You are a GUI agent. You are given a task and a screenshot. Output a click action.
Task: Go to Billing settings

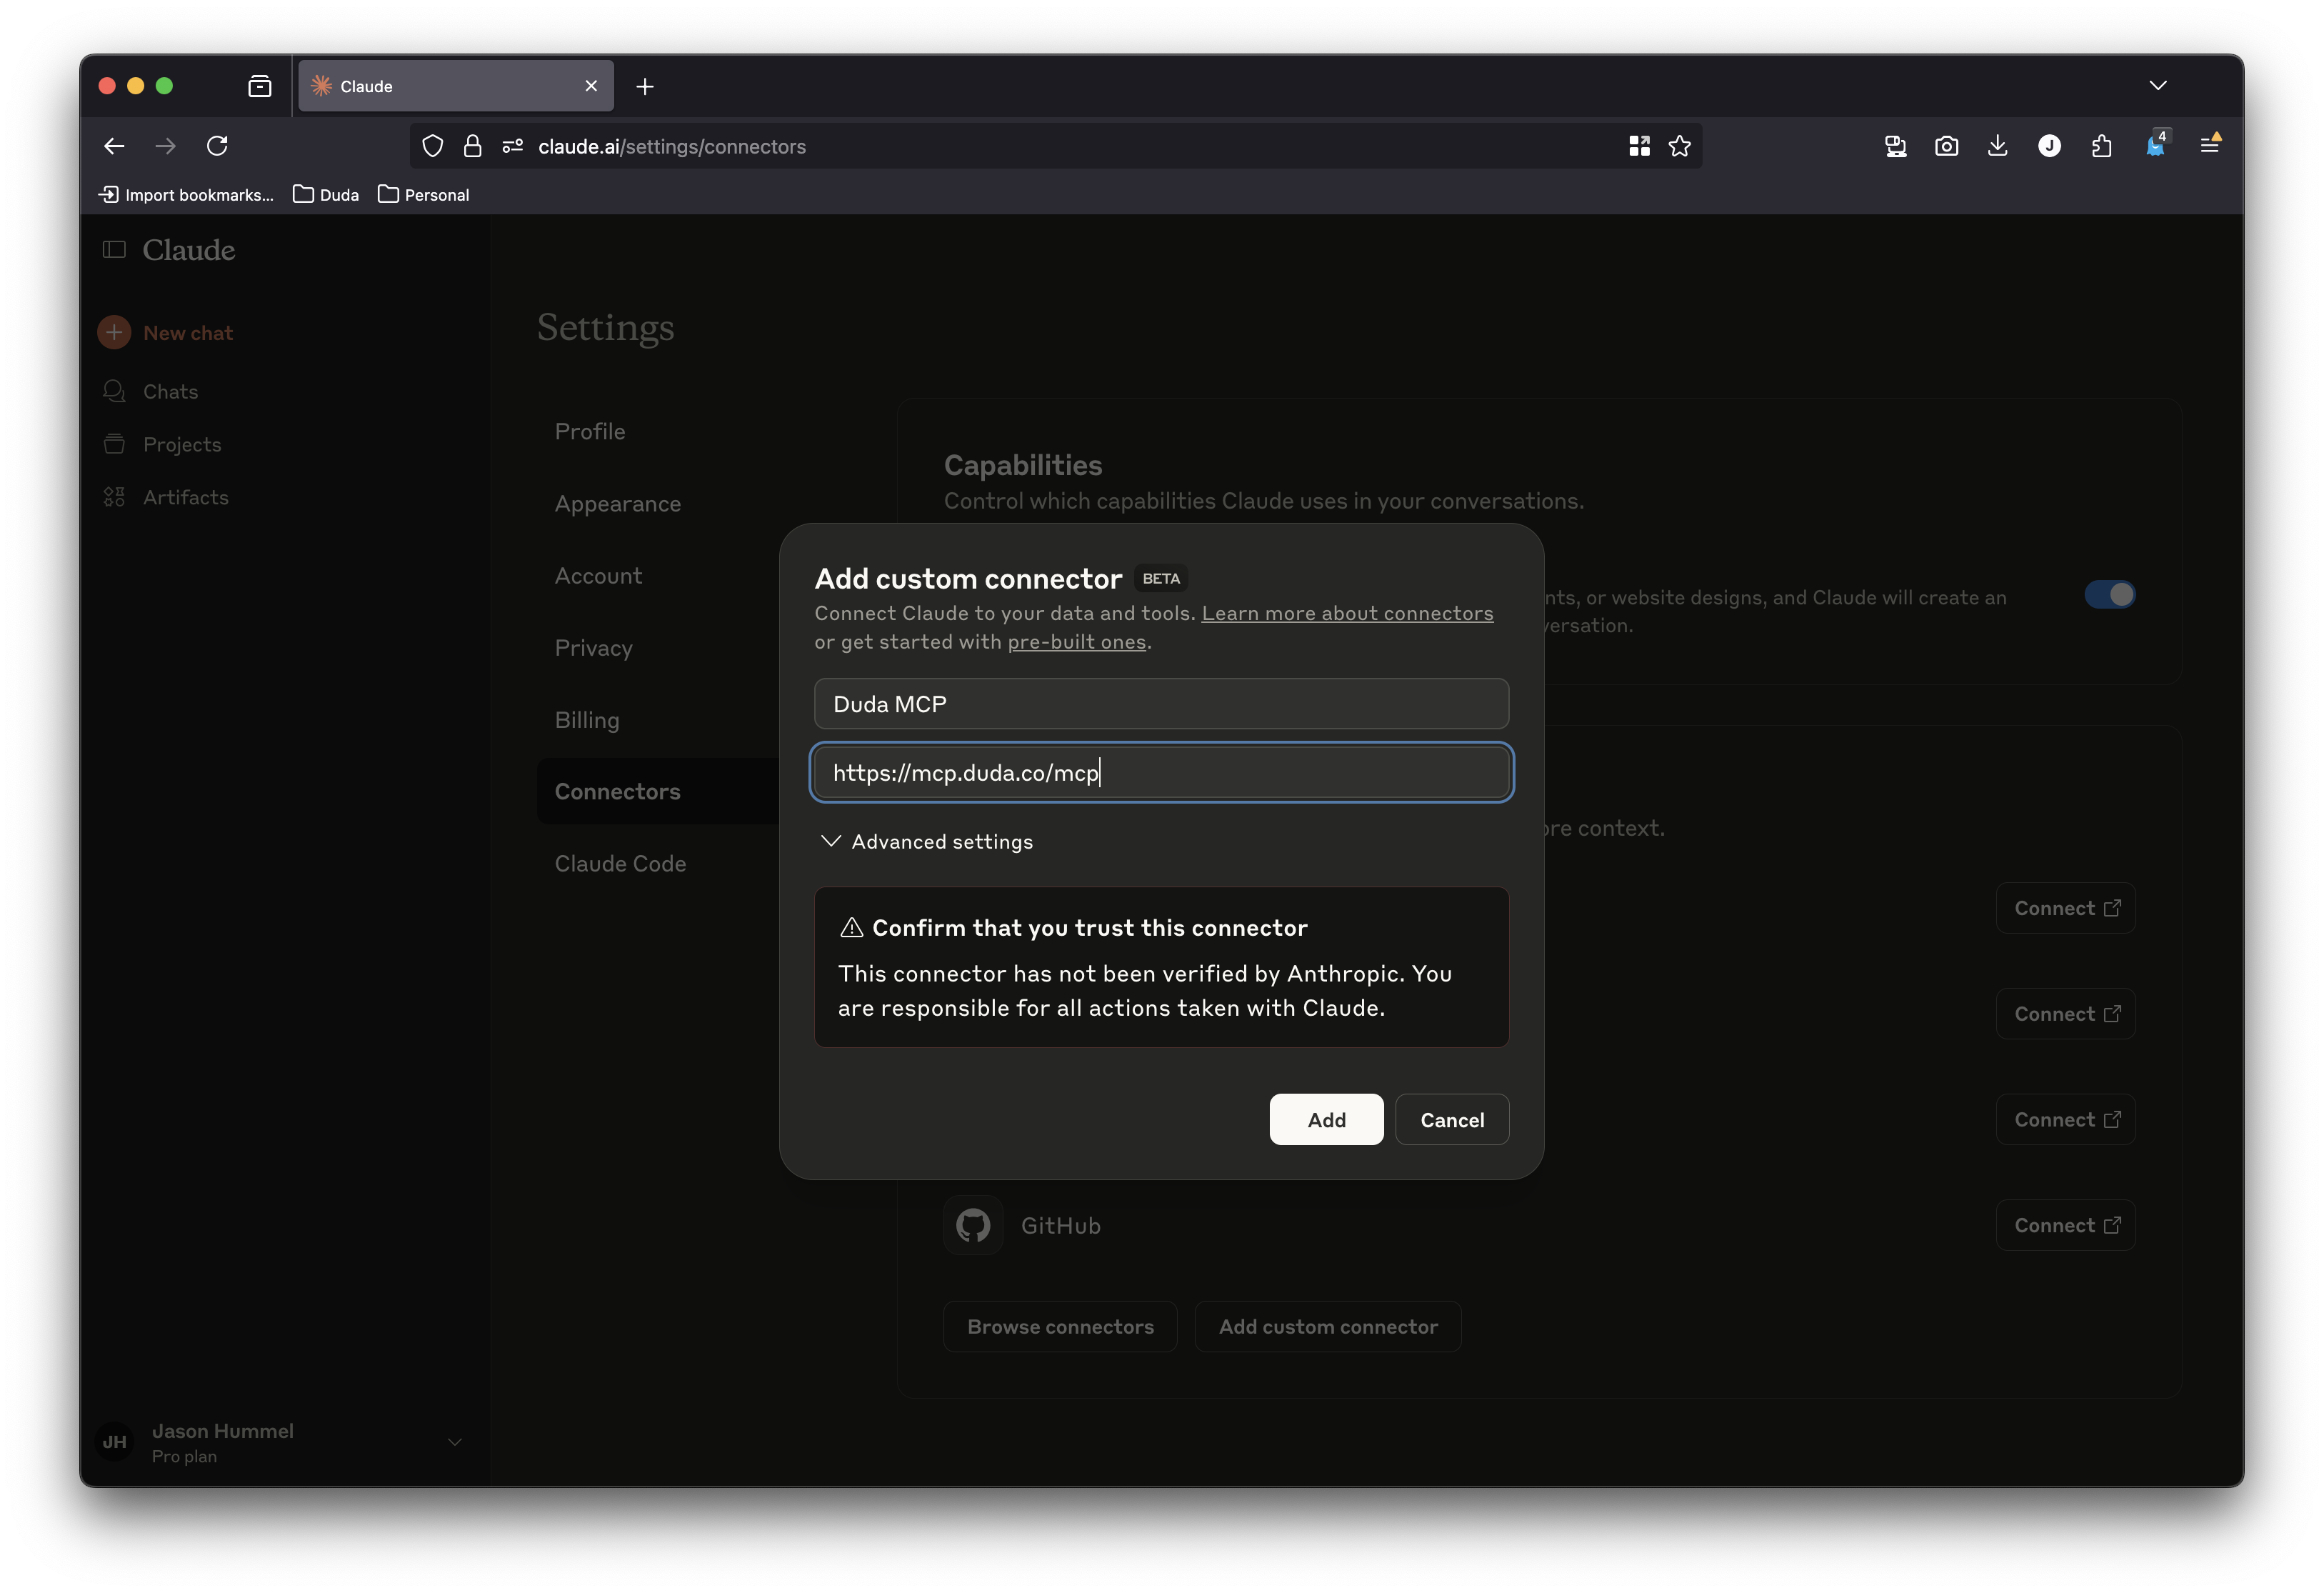(587, 719)
